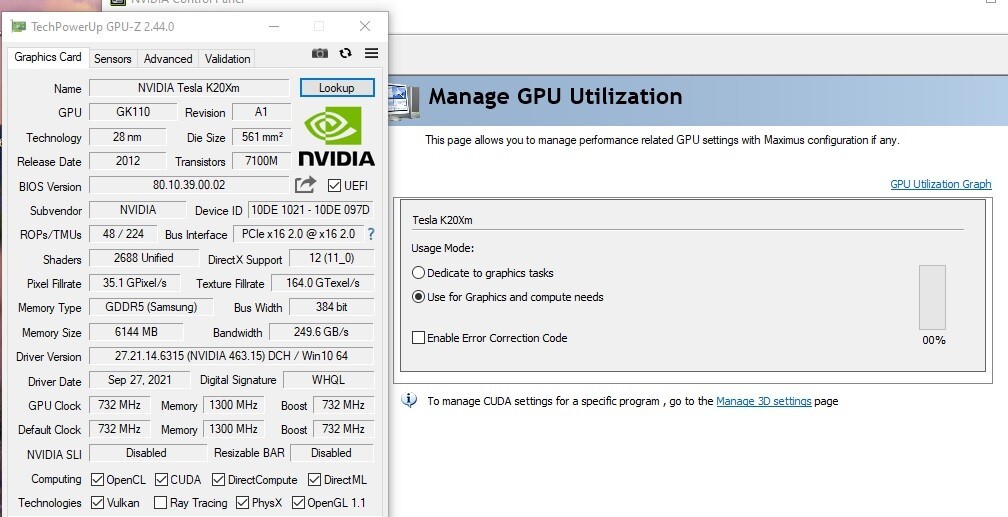Image resolution: width=1008 pixels, height=517 pixels.
Task: Click the Pixel Fillrate value 35.1 GPixel/s
Action: pyautogui.click(x=135, y=282)
